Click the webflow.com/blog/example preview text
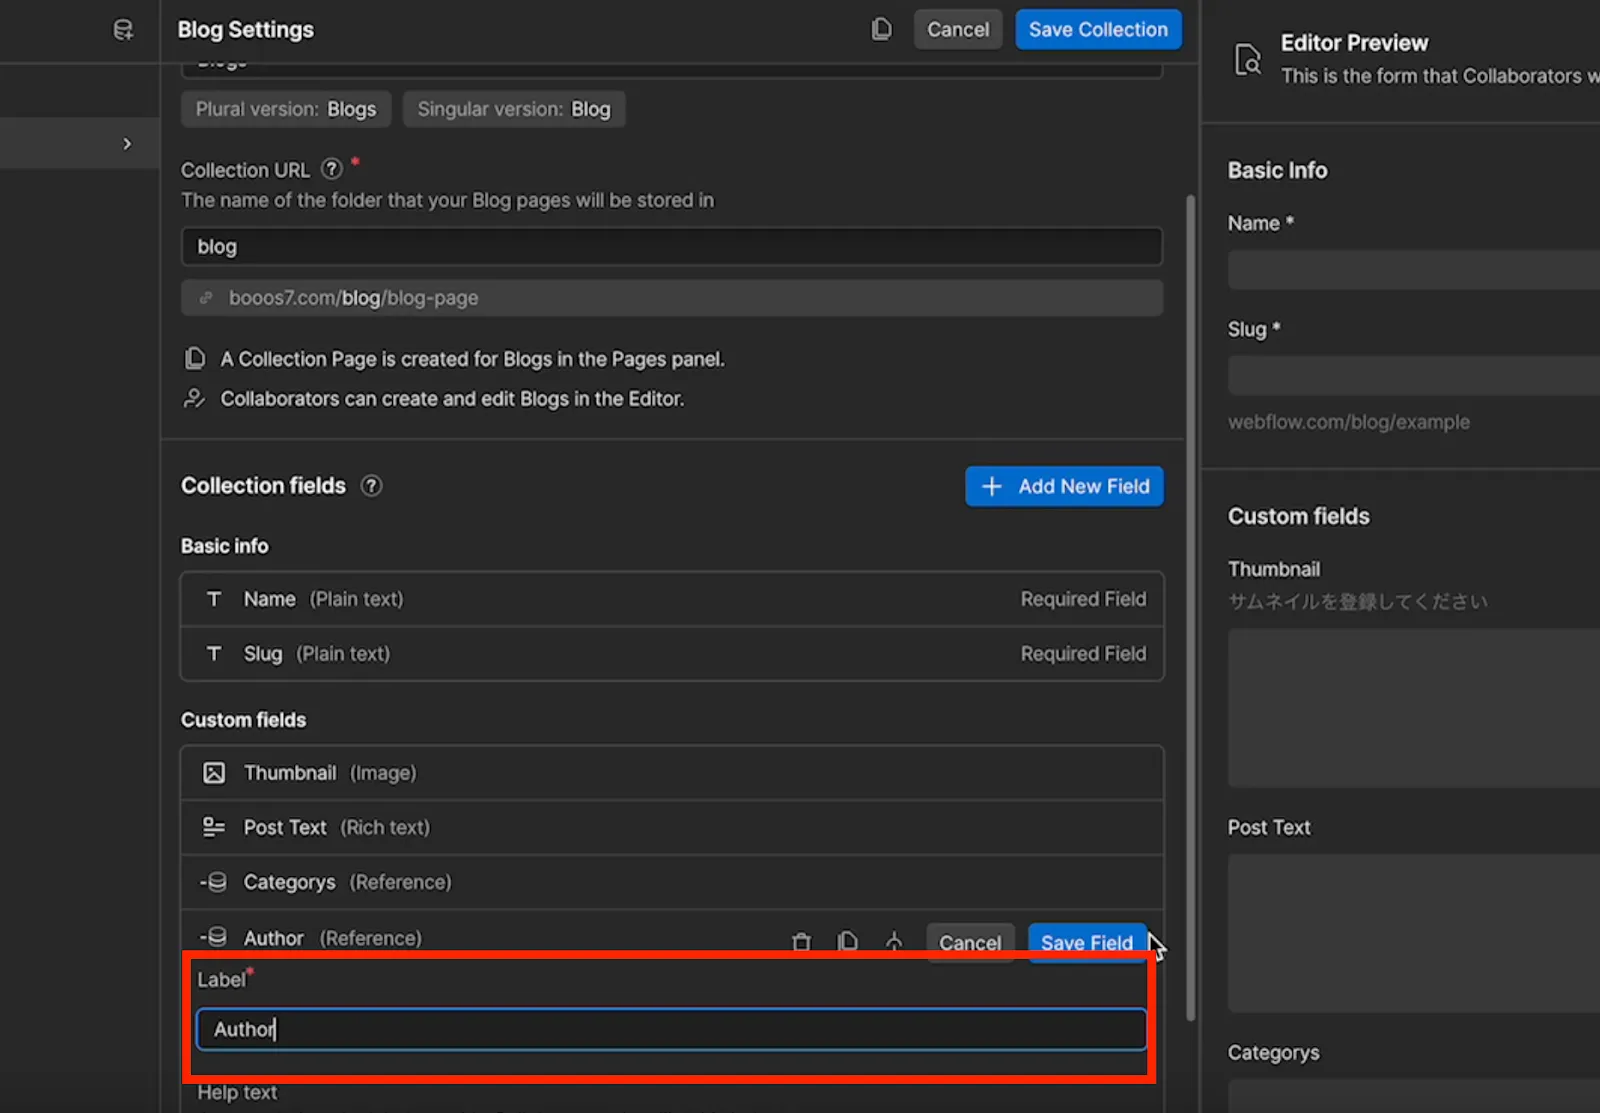 pyautogui.click(x=1349, y=422)
